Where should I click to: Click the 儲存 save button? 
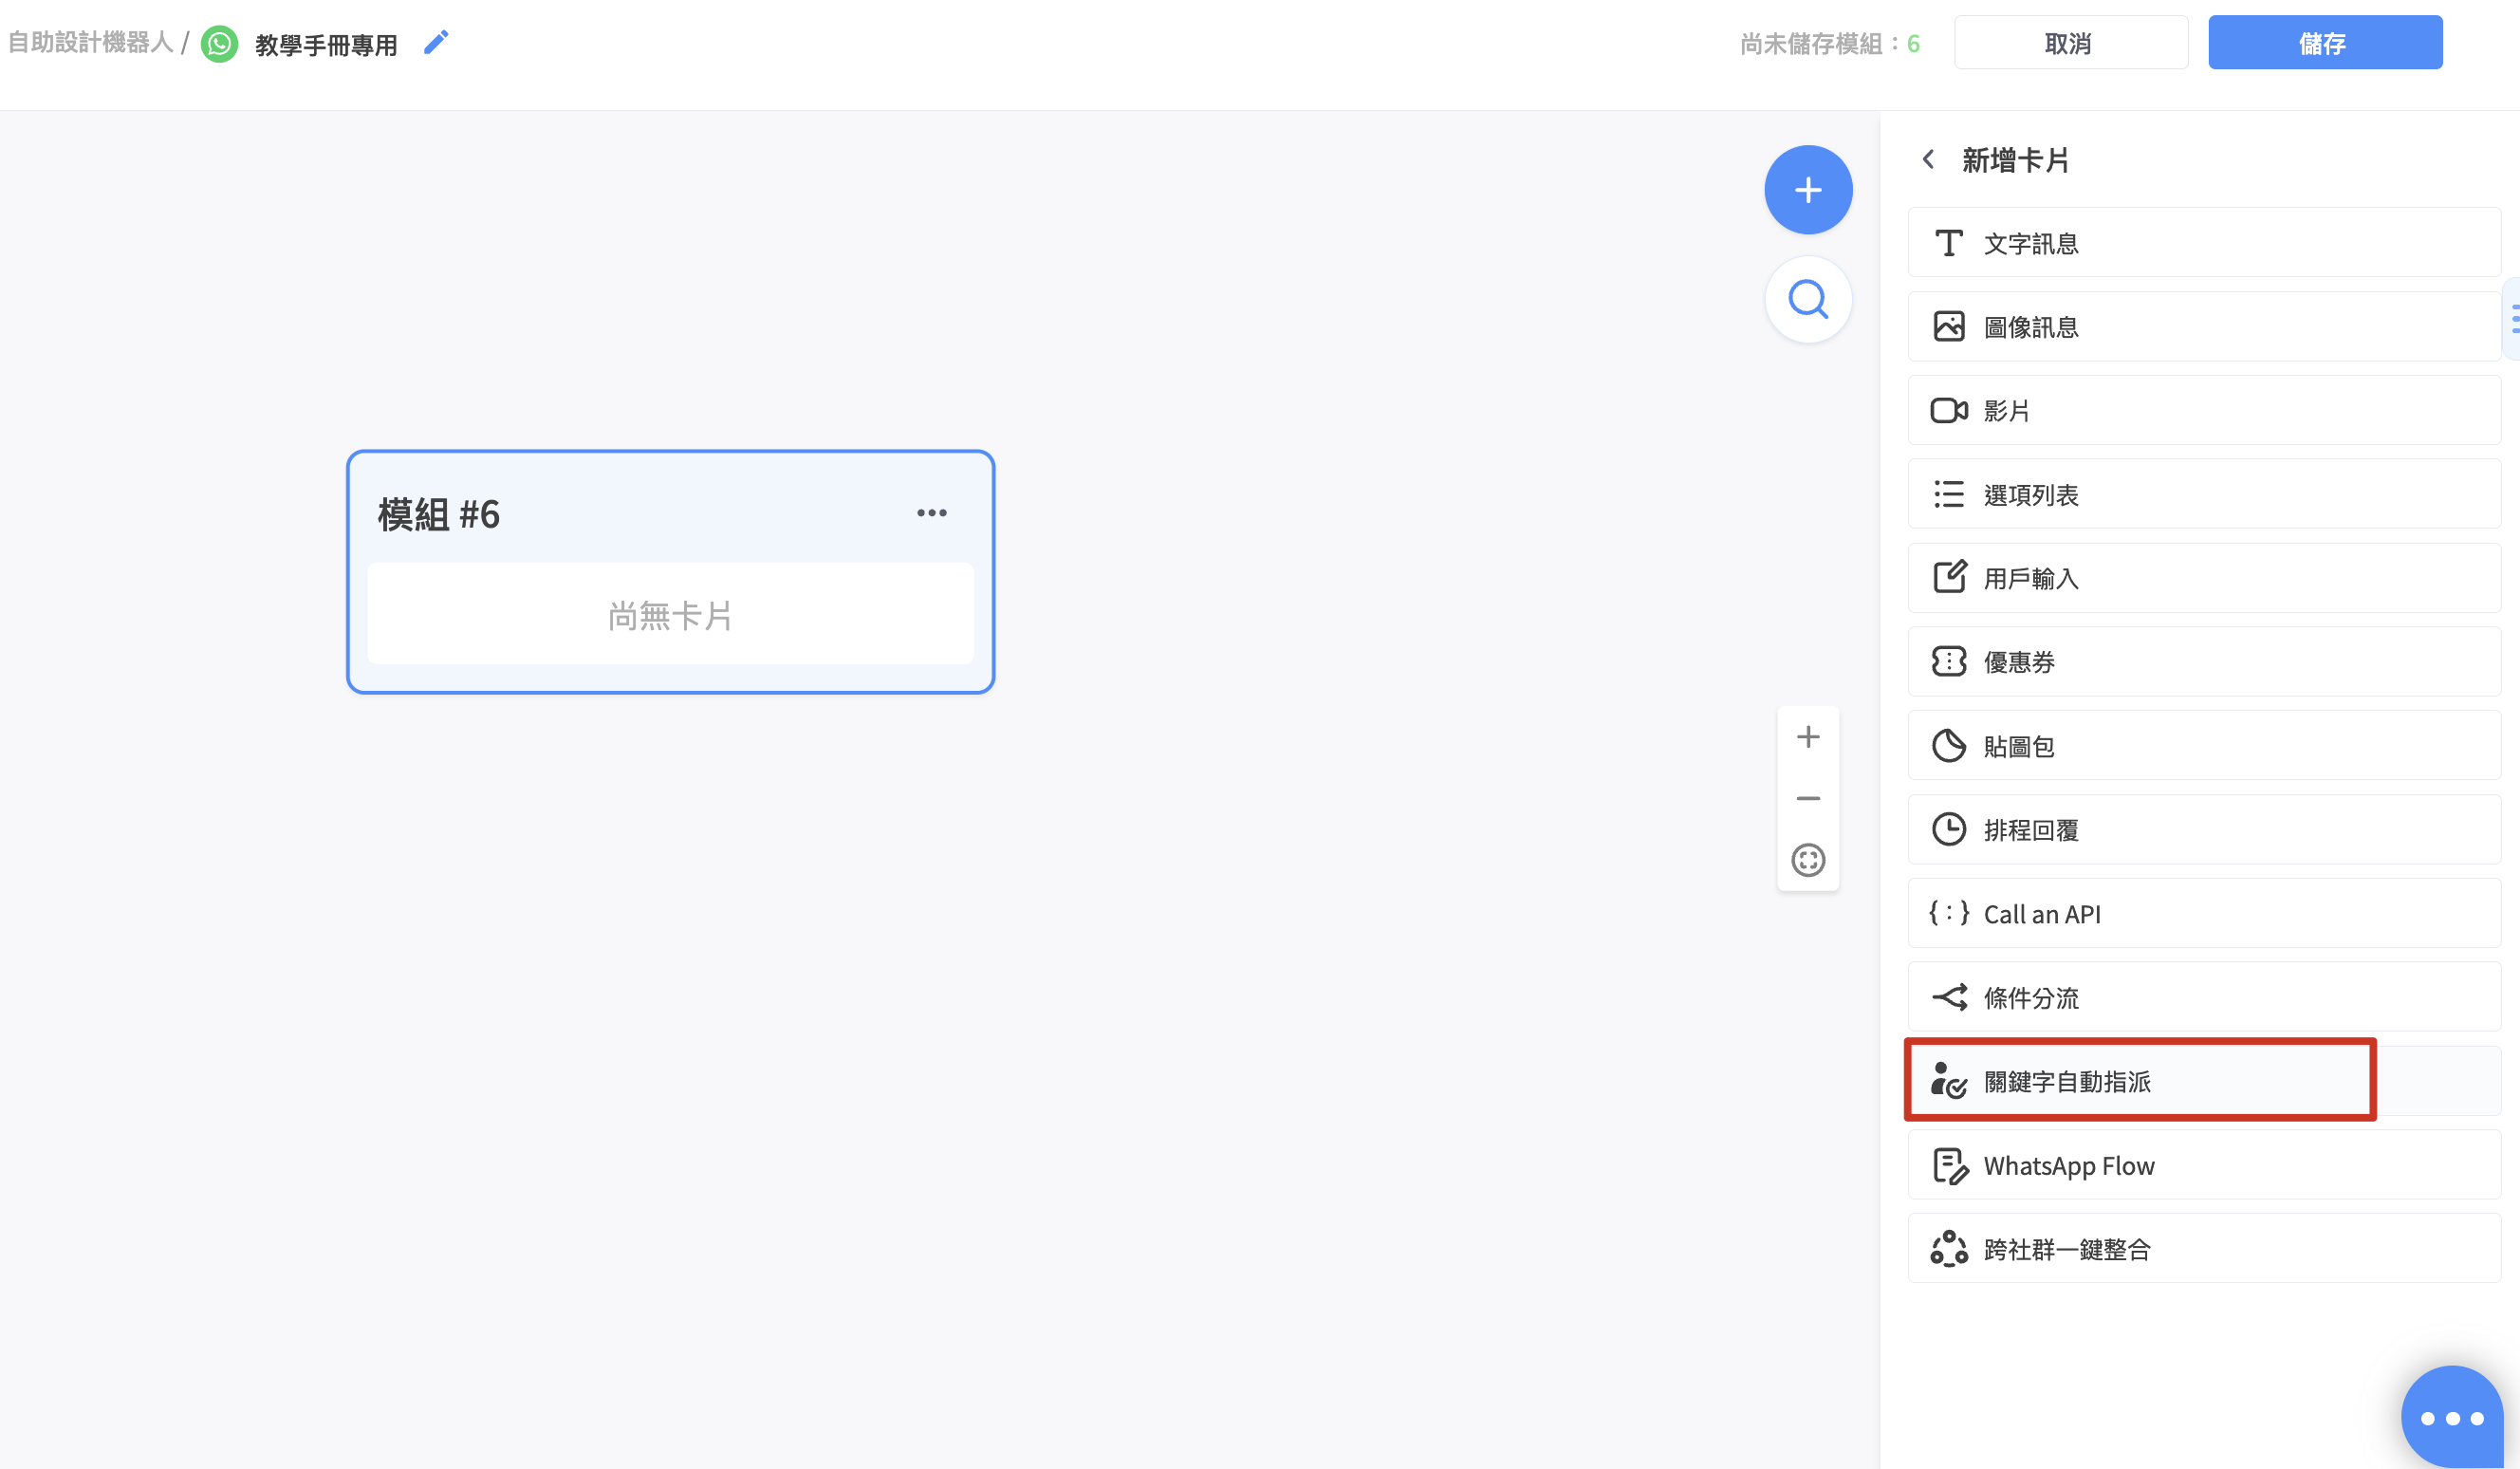click(2324, 43)
